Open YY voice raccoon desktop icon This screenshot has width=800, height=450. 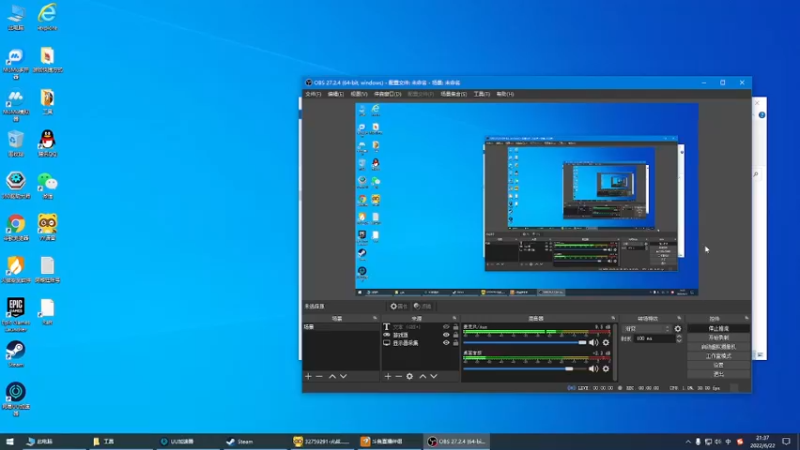[47, 227]
